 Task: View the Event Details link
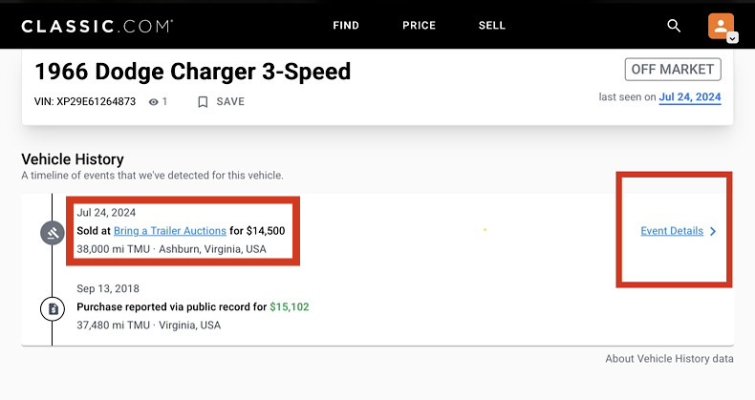coord(672,231)
